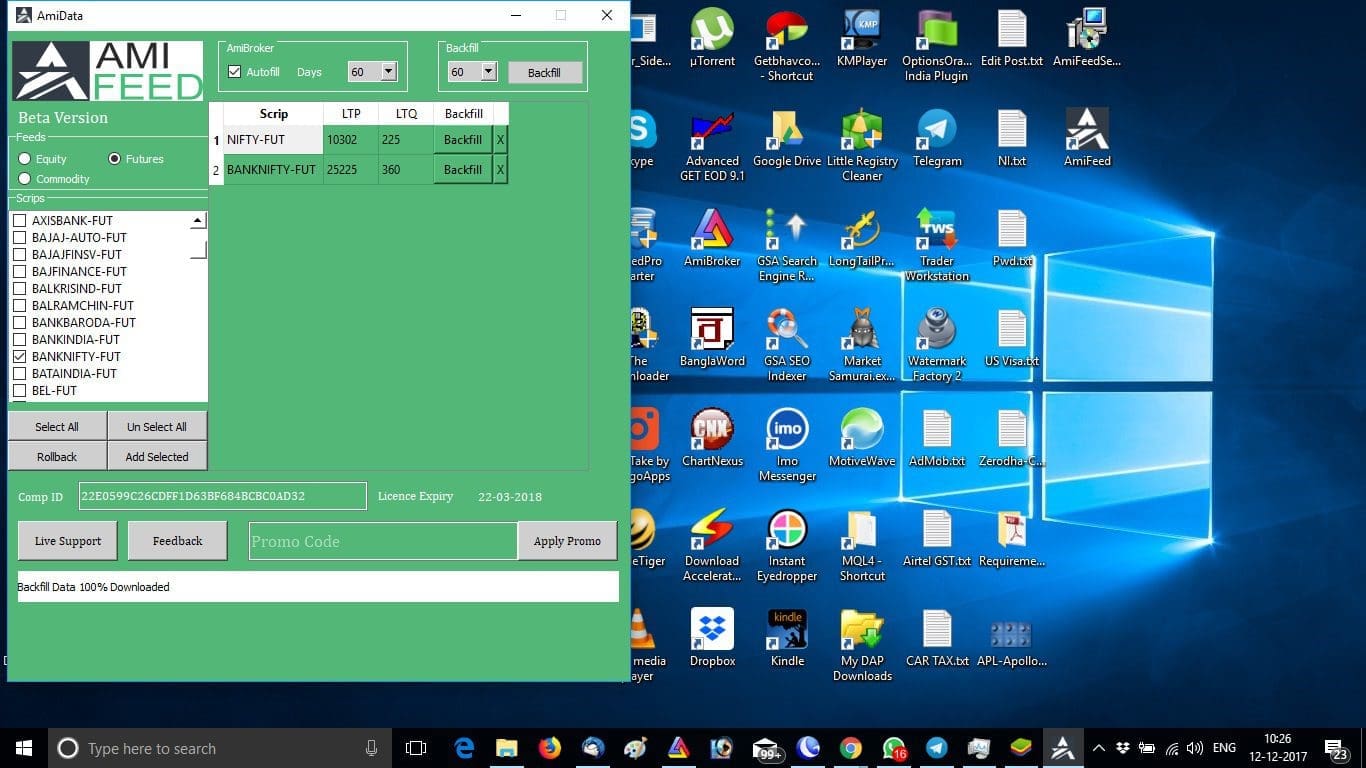
Task: Open the Backfill days dropdown
Action: point(489,72)
